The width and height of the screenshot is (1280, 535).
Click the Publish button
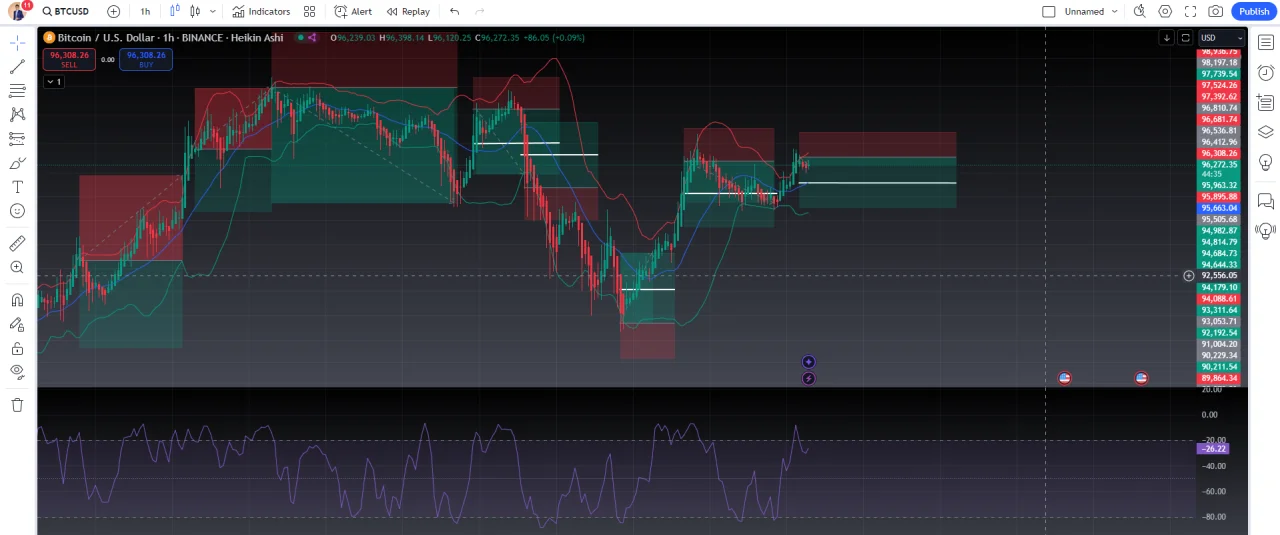click(x=1254, y=12)
